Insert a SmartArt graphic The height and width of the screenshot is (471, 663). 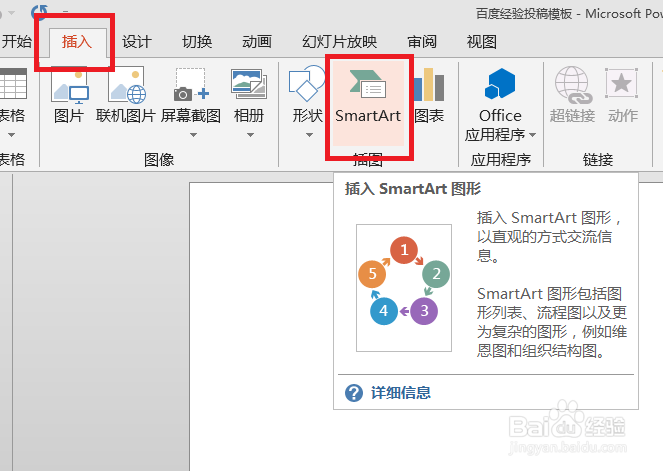pyautogui.click(x=368, y=103)
